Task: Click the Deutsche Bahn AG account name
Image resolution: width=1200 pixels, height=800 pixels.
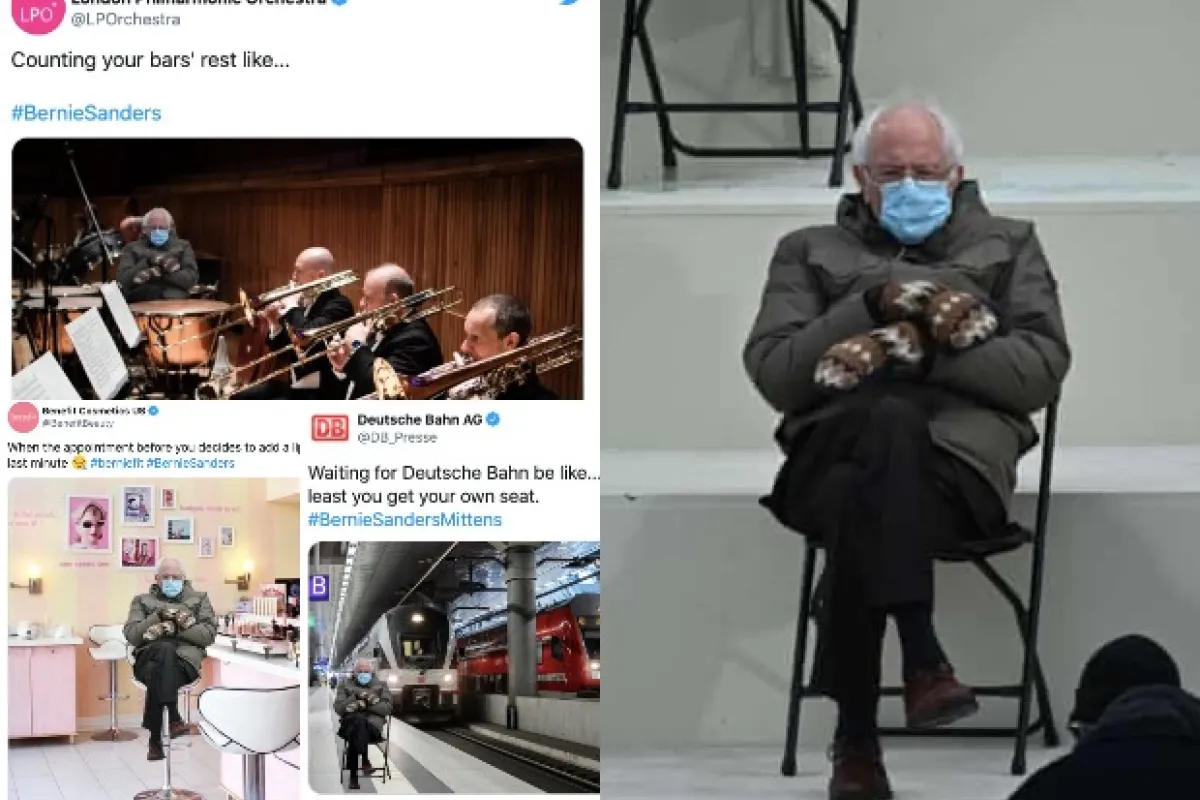Action: click(x=419, y=420)
